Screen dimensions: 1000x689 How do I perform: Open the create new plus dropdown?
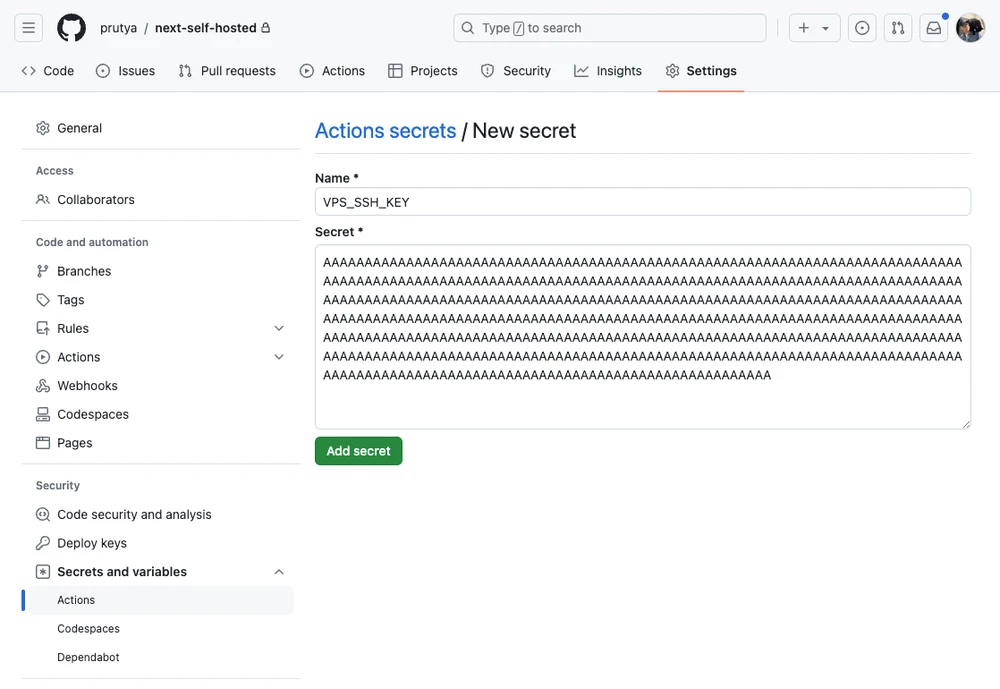pyautogui.click(x=814, y=28)
